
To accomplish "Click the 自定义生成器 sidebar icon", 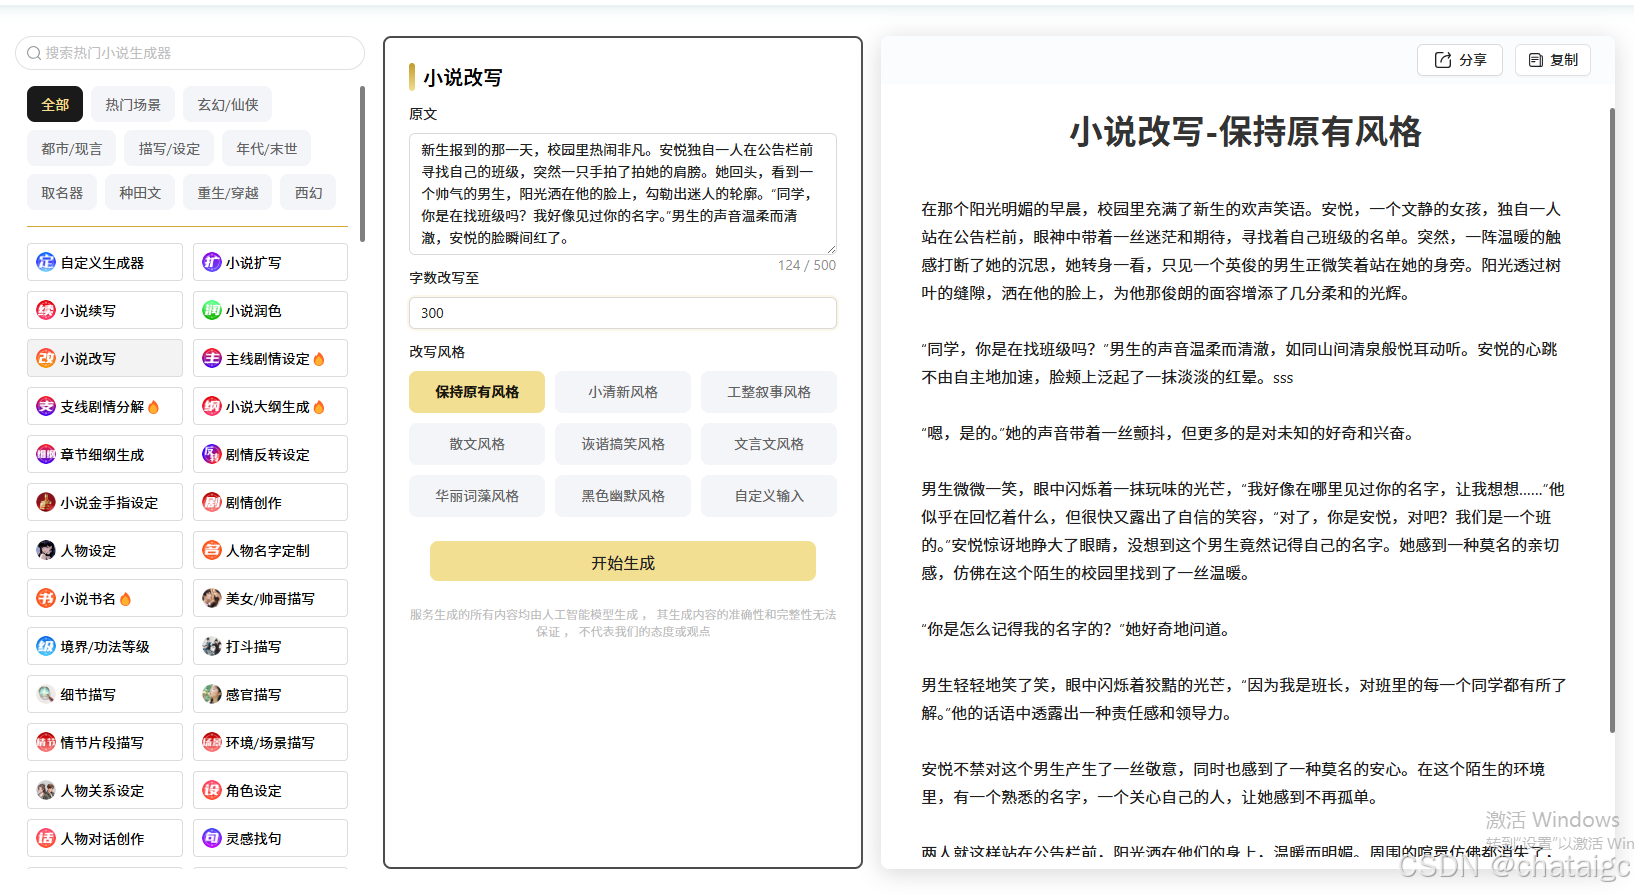I will coord(46,262).
